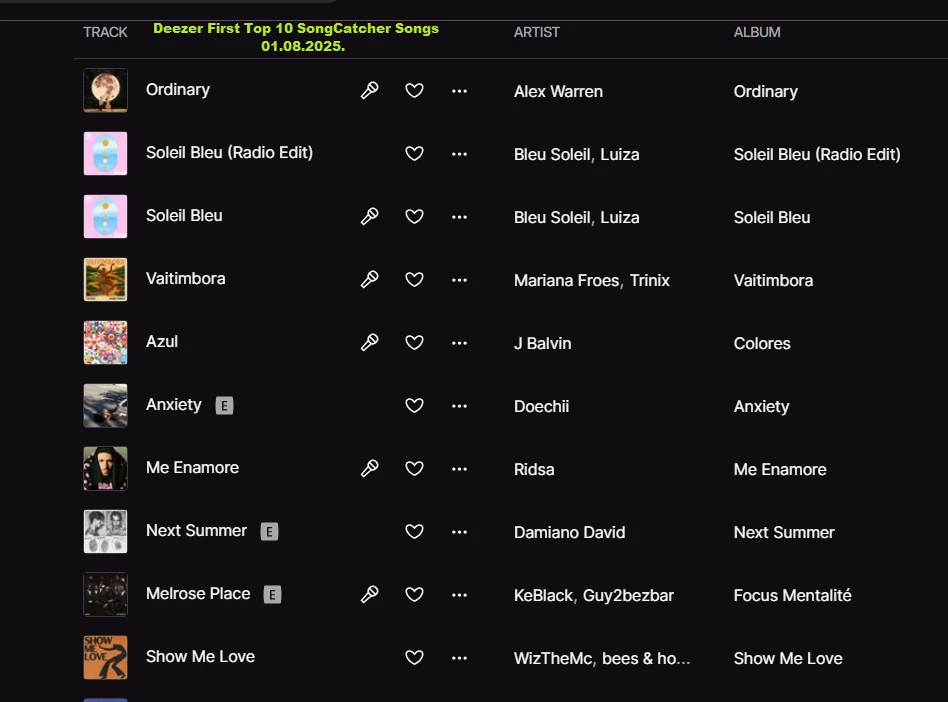The width and height of the screenshot is (948, 702).
Task: Click lyrics microphone for Melrose Place
Action: tap(369, 594)
